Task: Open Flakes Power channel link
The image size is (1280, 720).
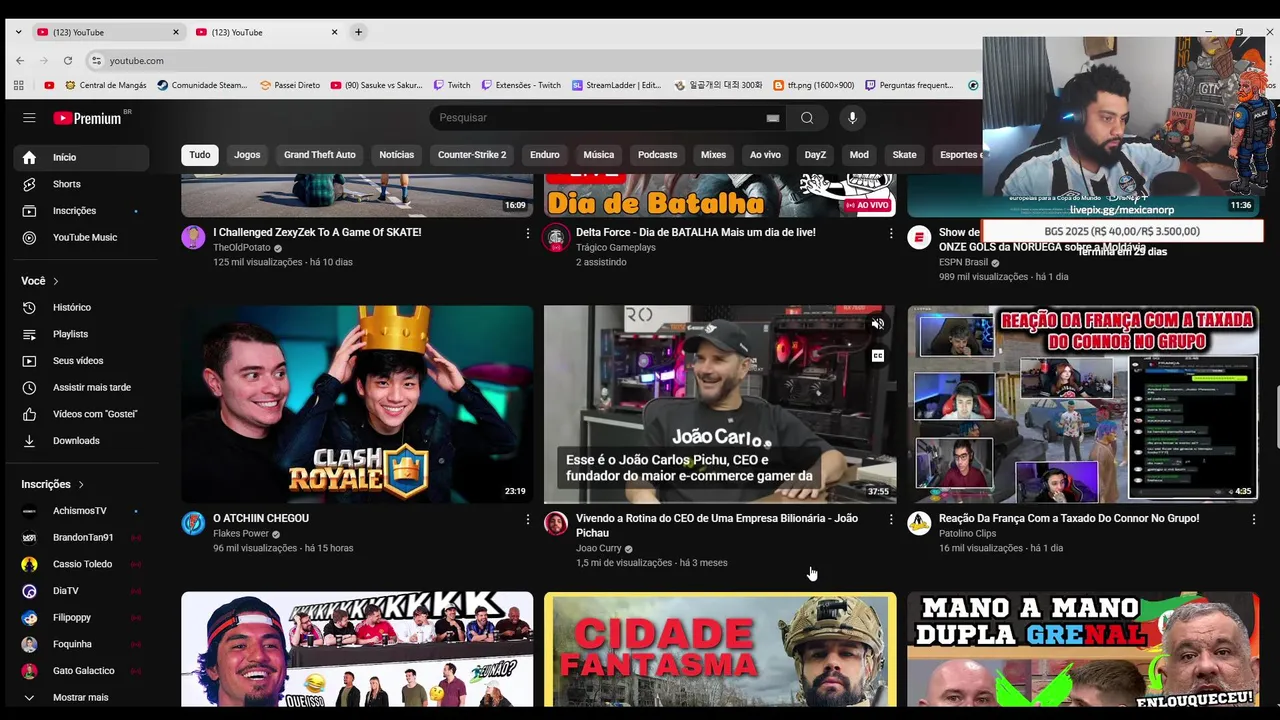Action: click(241, 534)
